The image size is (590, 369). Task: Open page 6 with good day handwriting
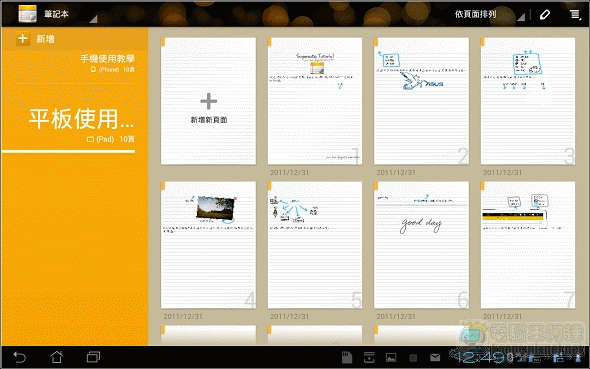[x=421, y=245]
